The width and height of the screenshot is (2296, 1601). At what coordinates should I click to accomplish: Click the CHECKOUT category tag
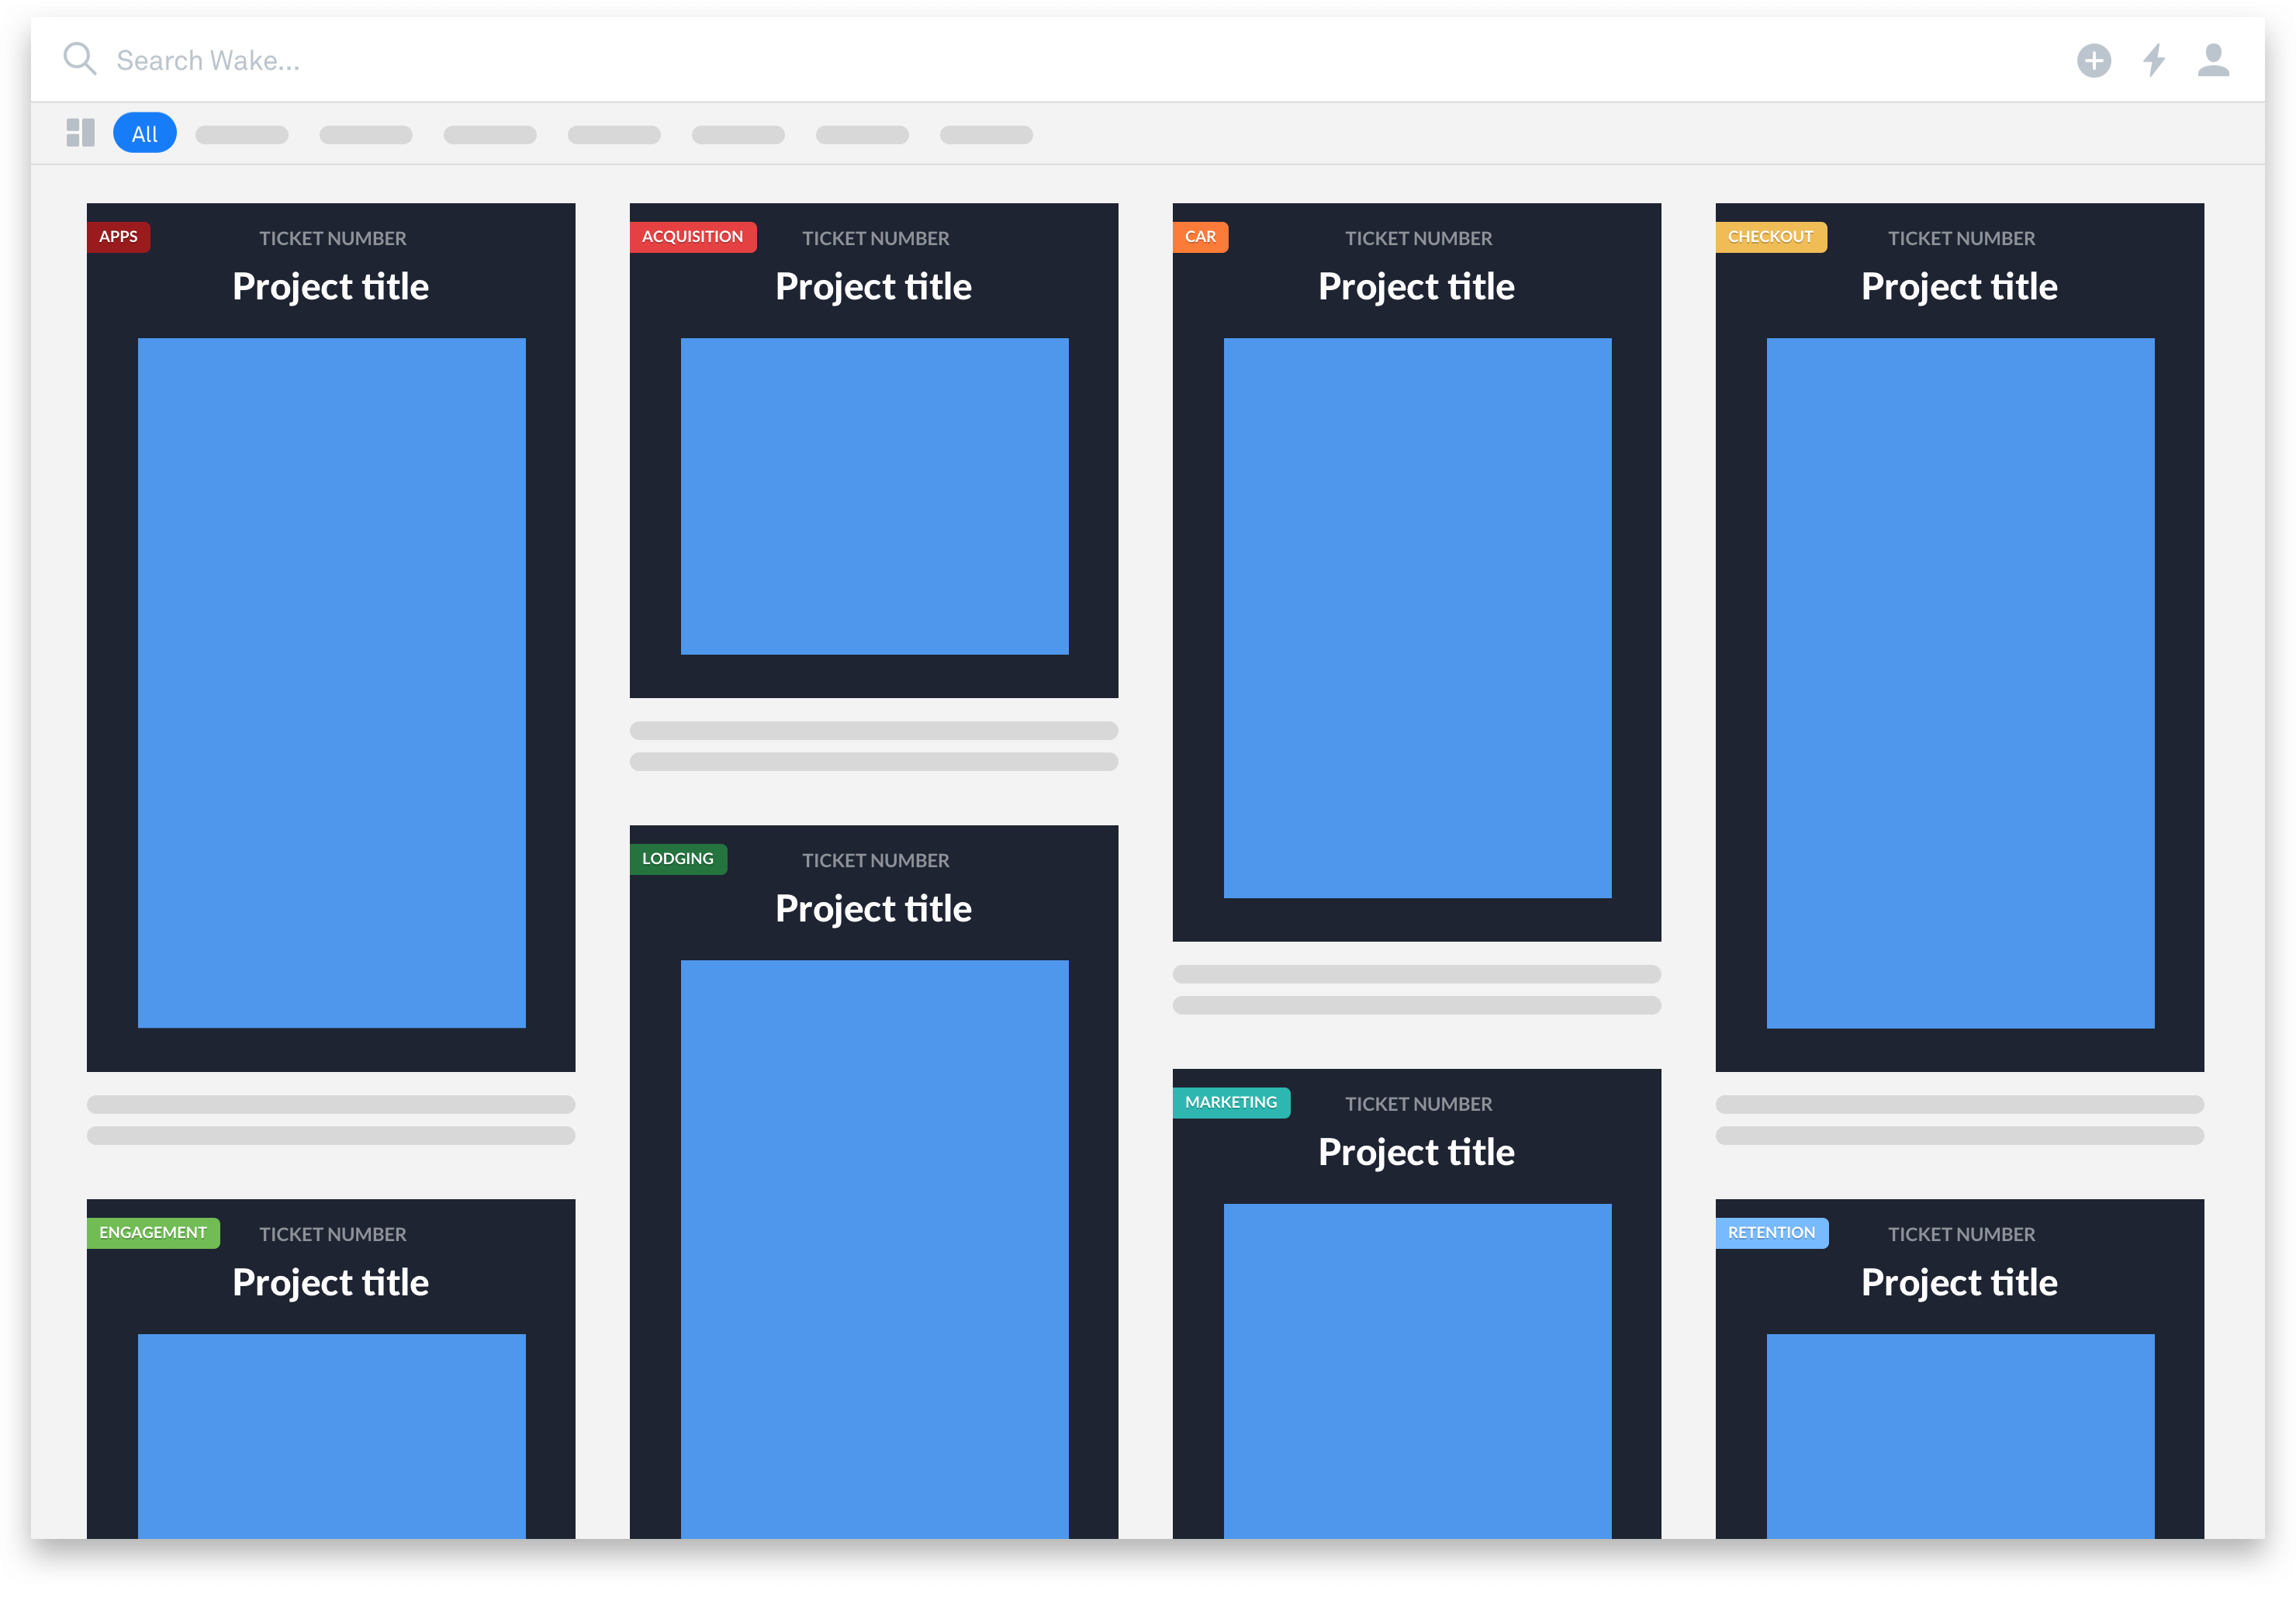coord(1770,237)
